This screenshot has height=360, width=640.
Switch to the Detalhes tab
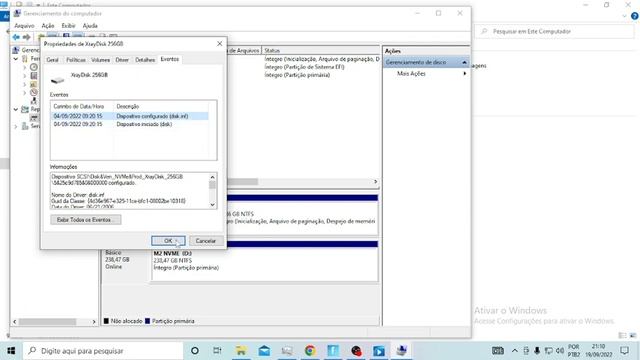(145, 60)
